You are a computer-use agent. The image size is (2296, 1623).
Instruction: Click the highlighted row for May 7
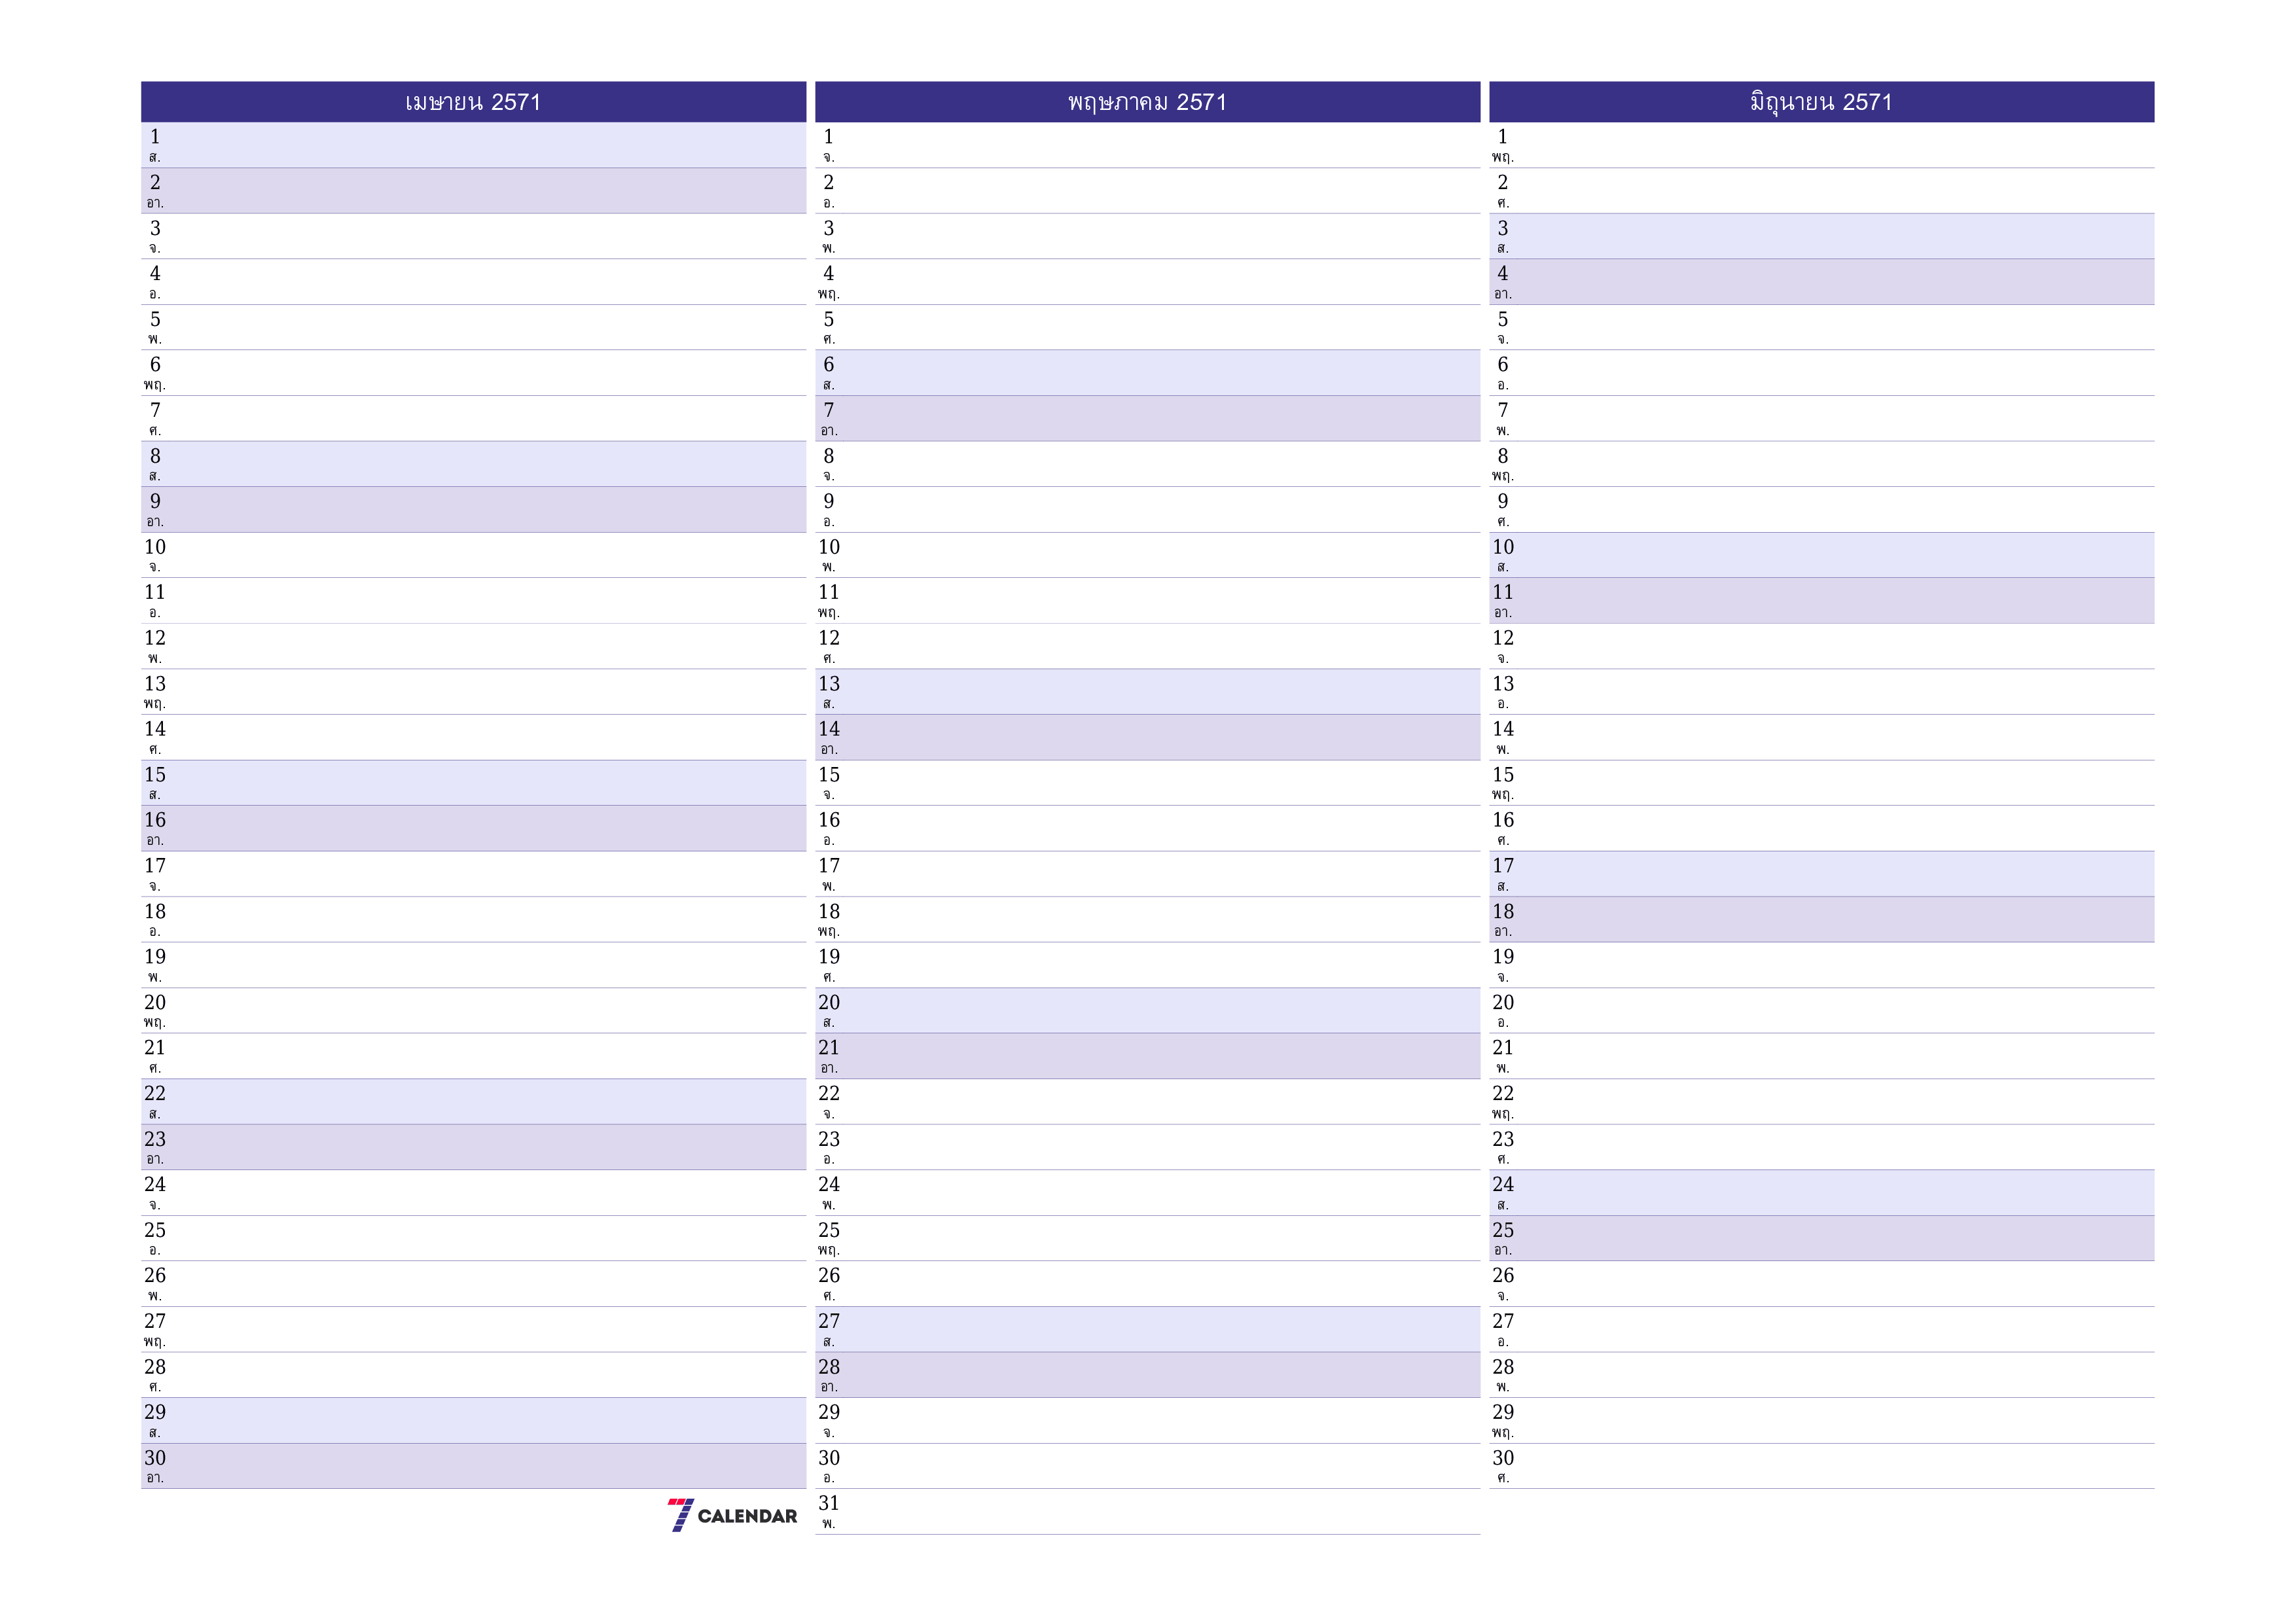pos(1149,416)
